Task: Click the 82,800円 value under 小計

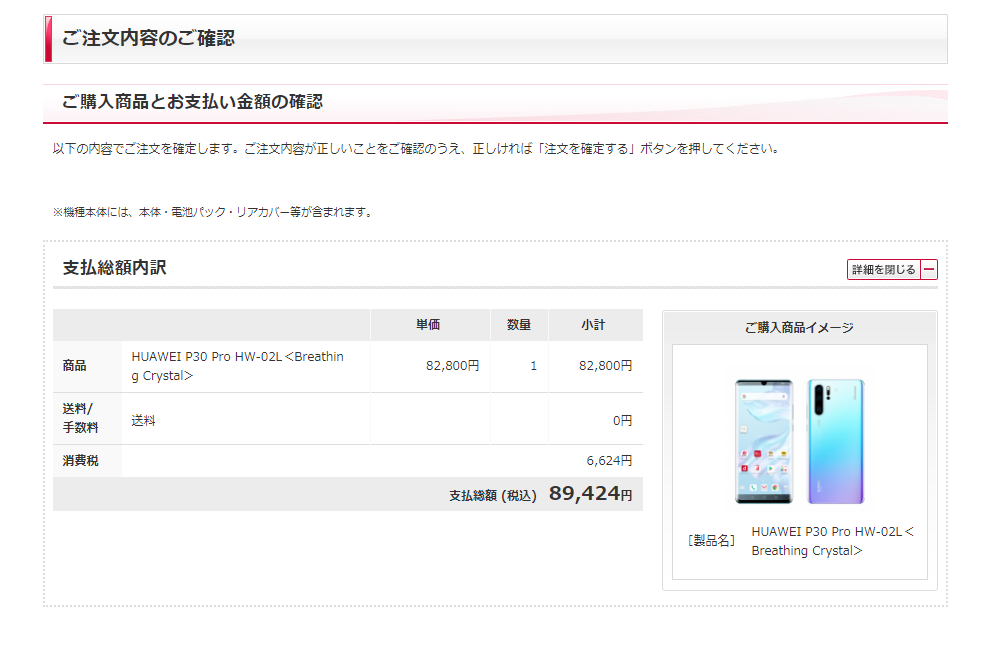Action: pyautogui.click(x=606, y=365)
